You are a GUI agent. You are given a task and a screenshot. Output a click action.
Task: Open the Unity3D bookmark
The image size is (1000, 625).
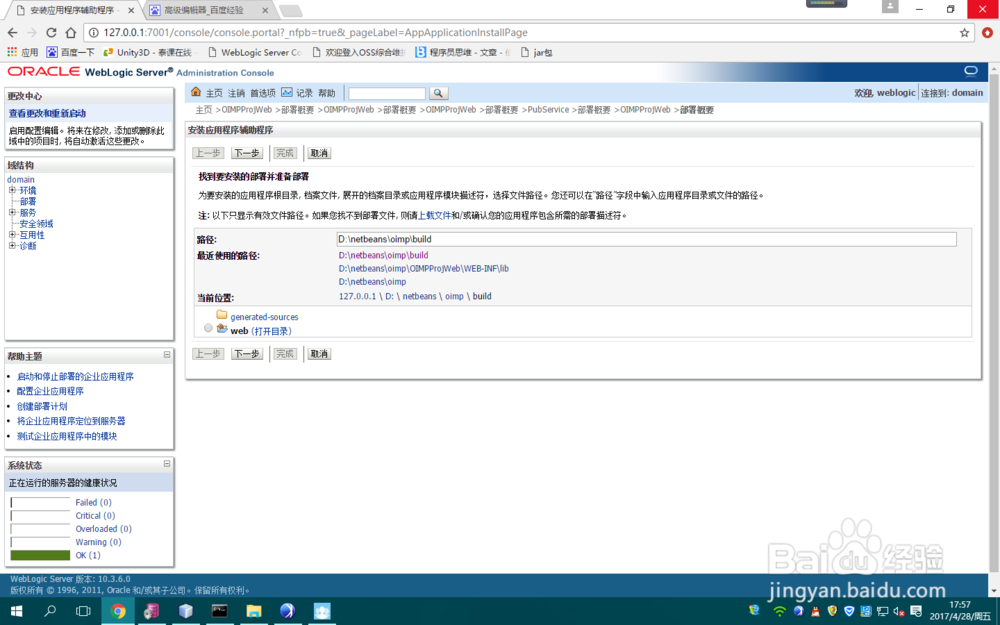[147, 52]
